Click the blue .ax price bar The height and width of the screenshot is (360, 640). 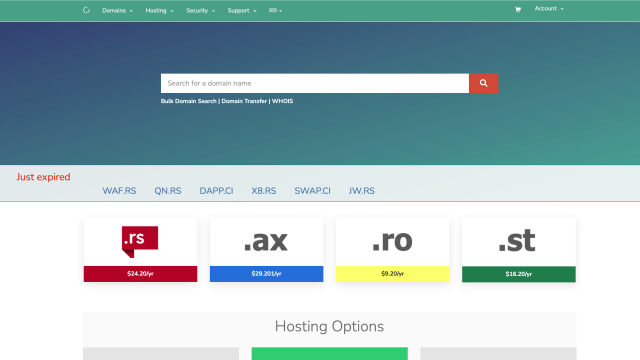pyautogui.click(x=267, y=274)
